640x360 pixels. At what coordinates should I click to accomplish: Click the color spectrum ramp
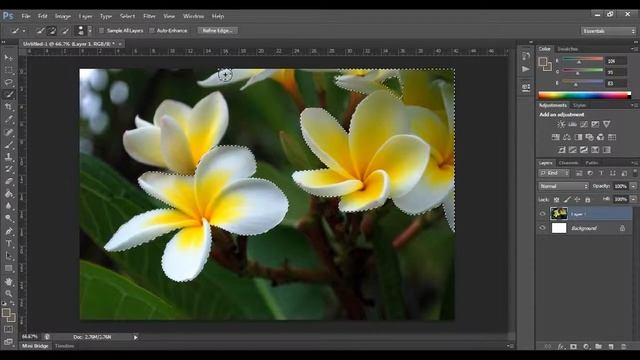coord(584,96)
